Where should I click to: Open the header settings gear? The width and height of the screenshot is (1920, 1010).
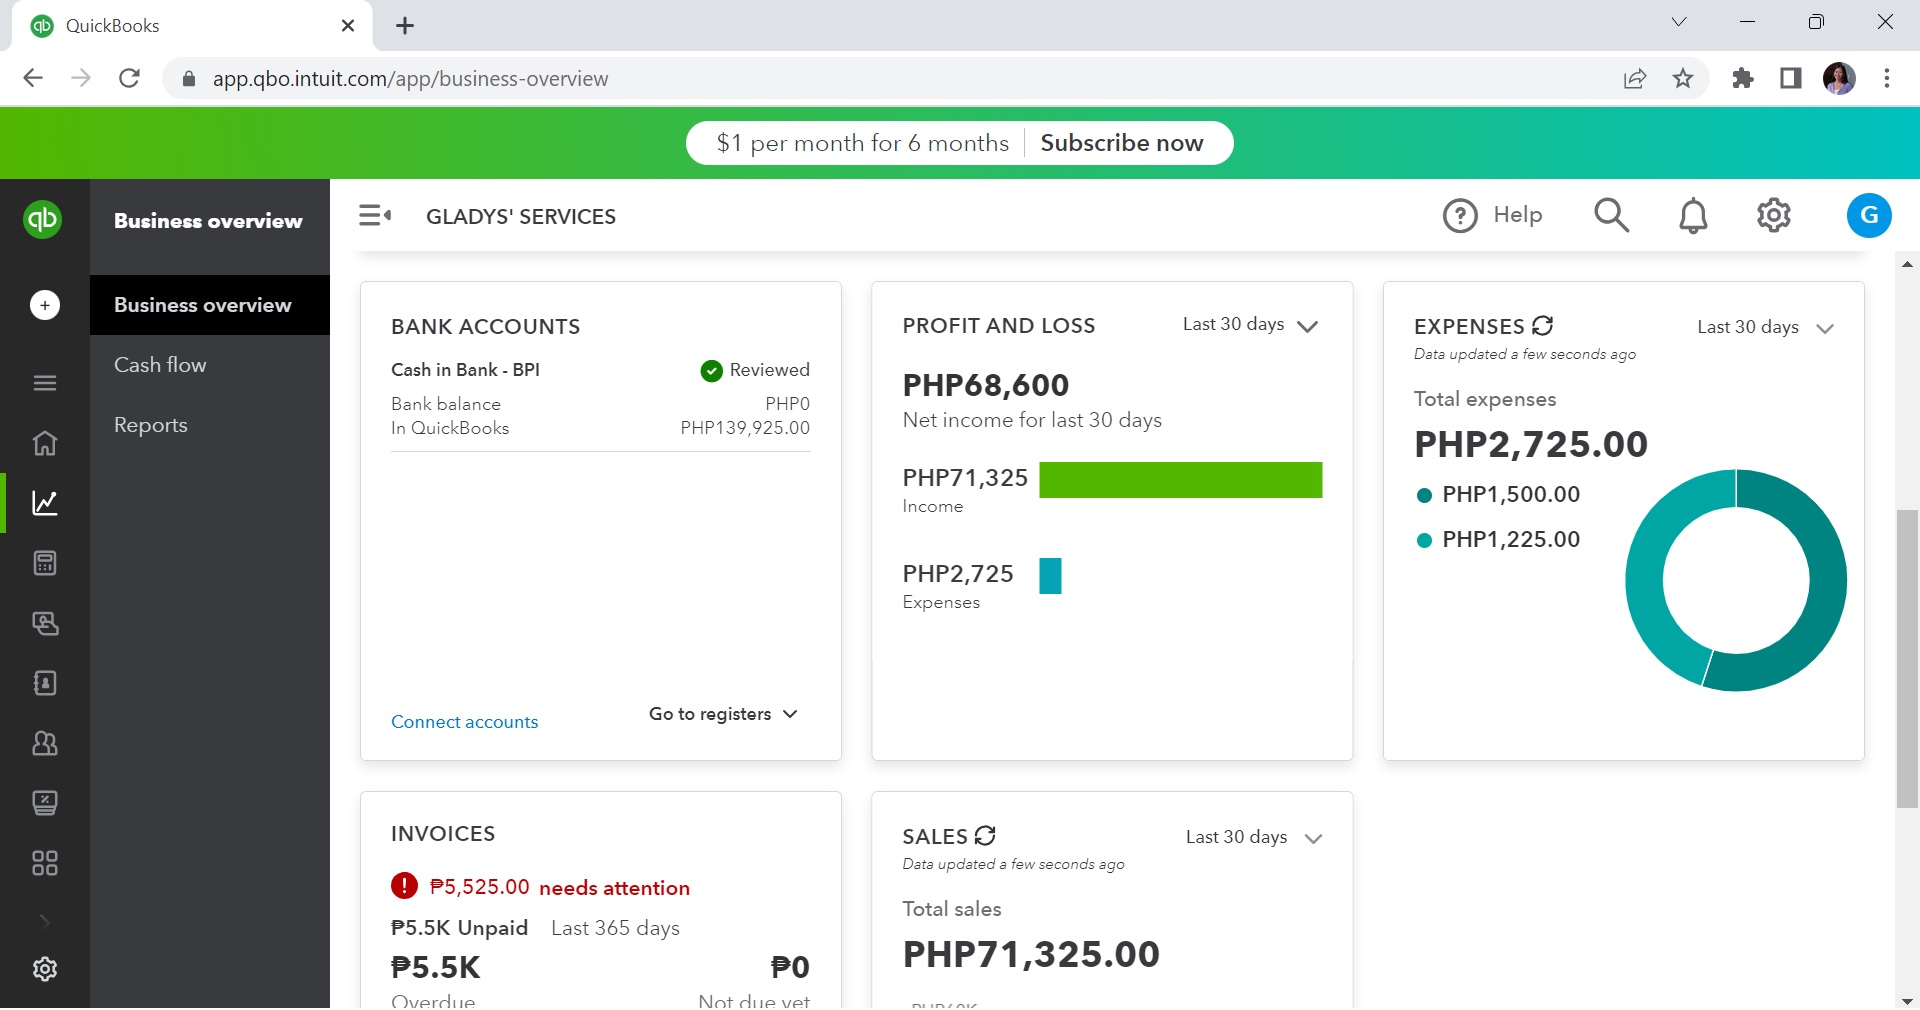1773,215
